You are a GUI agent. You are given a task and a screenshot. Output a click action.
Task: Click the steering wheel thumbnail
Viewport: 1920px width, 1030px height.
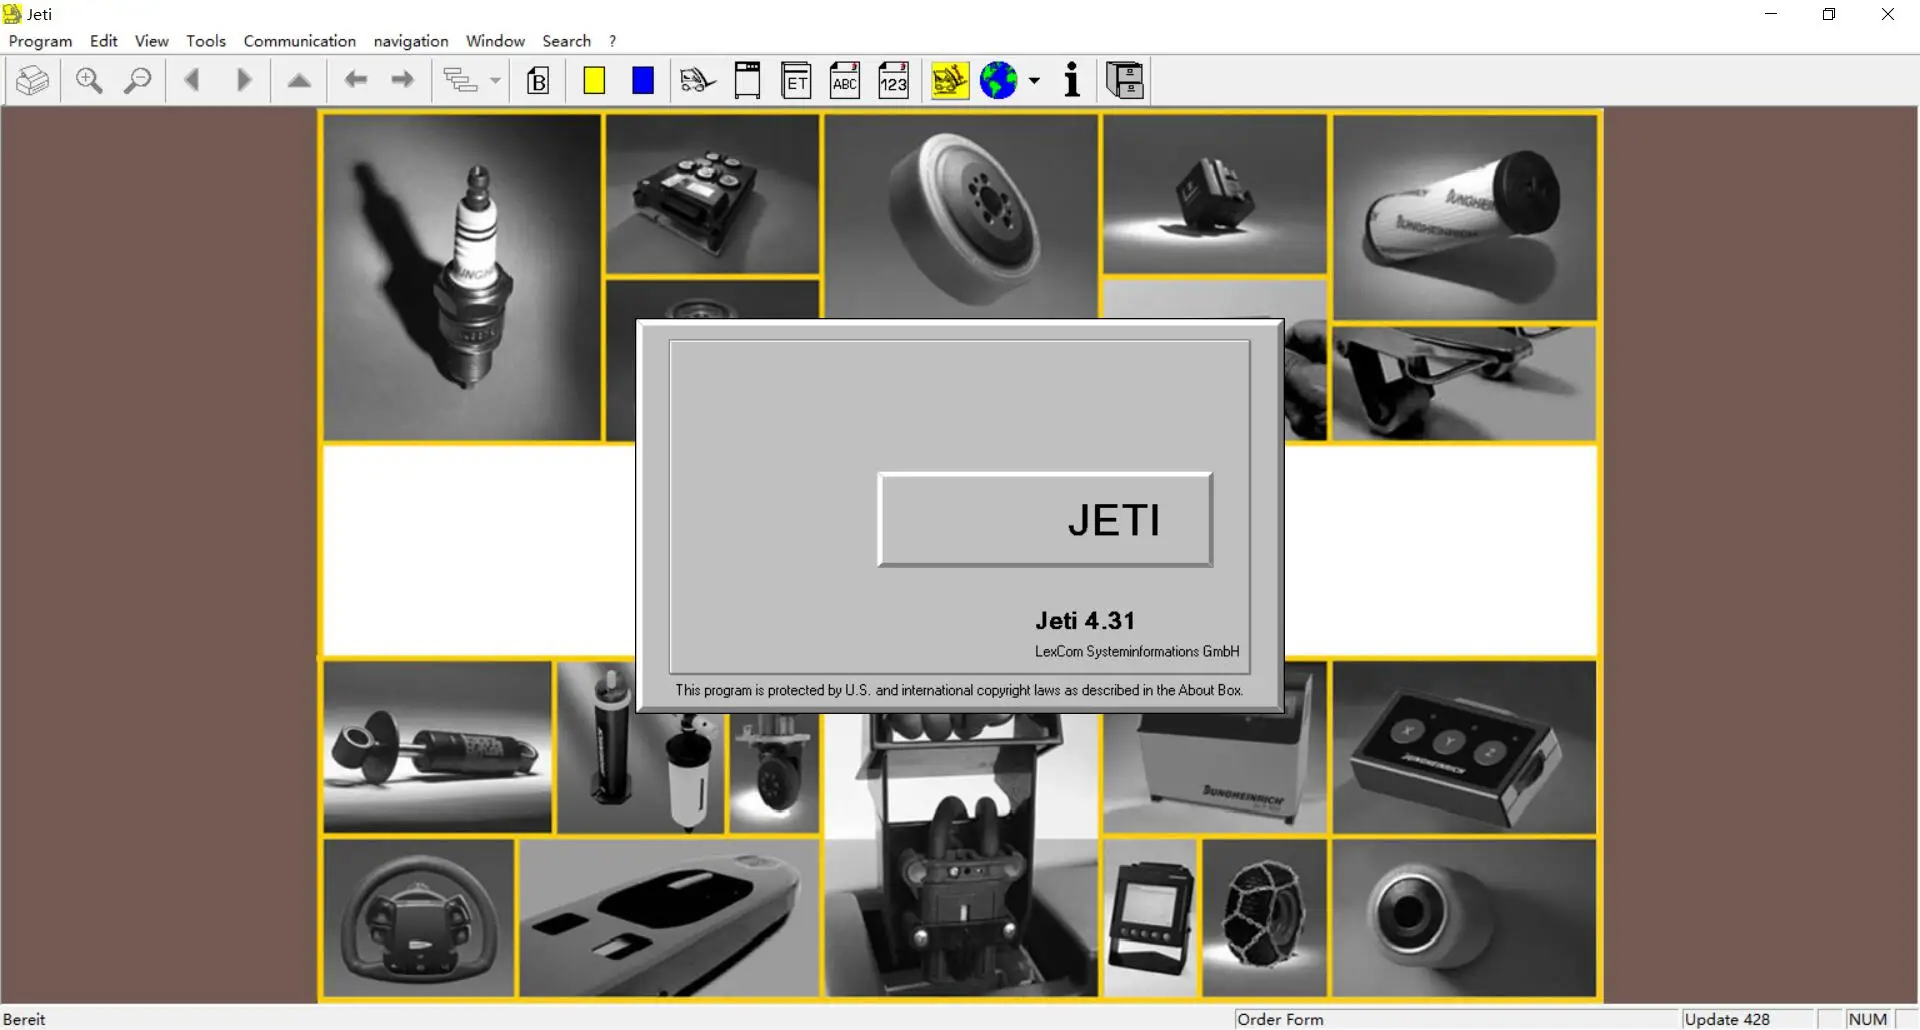(418, 917)
